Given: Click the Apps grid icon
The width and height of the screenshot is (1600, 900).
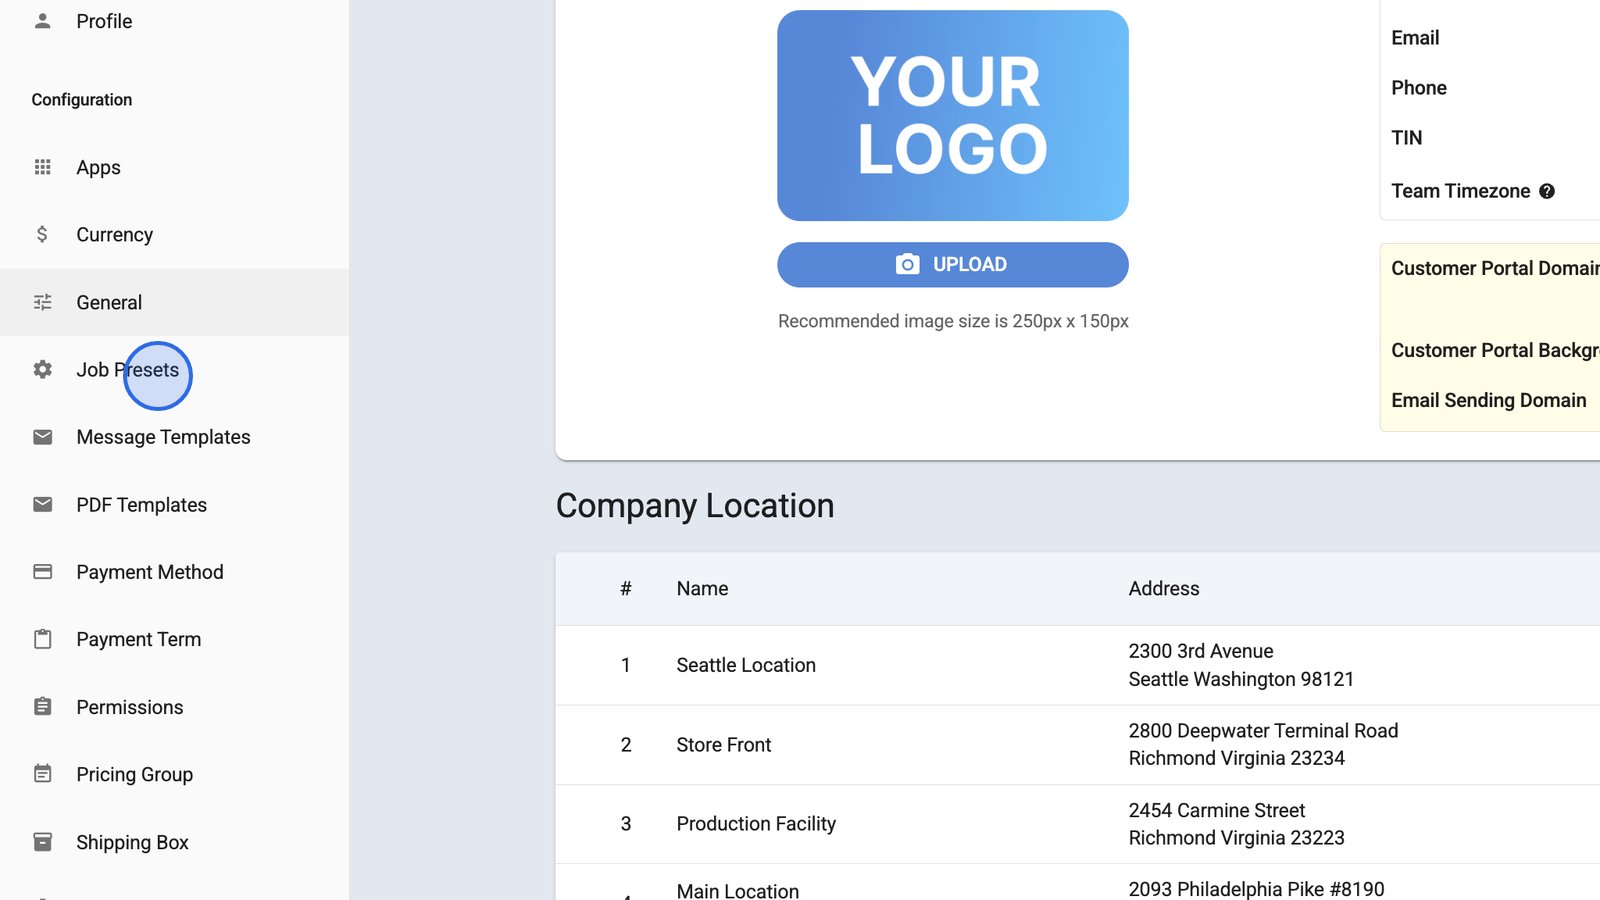Looking at the screenshot, I should (42, 167).
